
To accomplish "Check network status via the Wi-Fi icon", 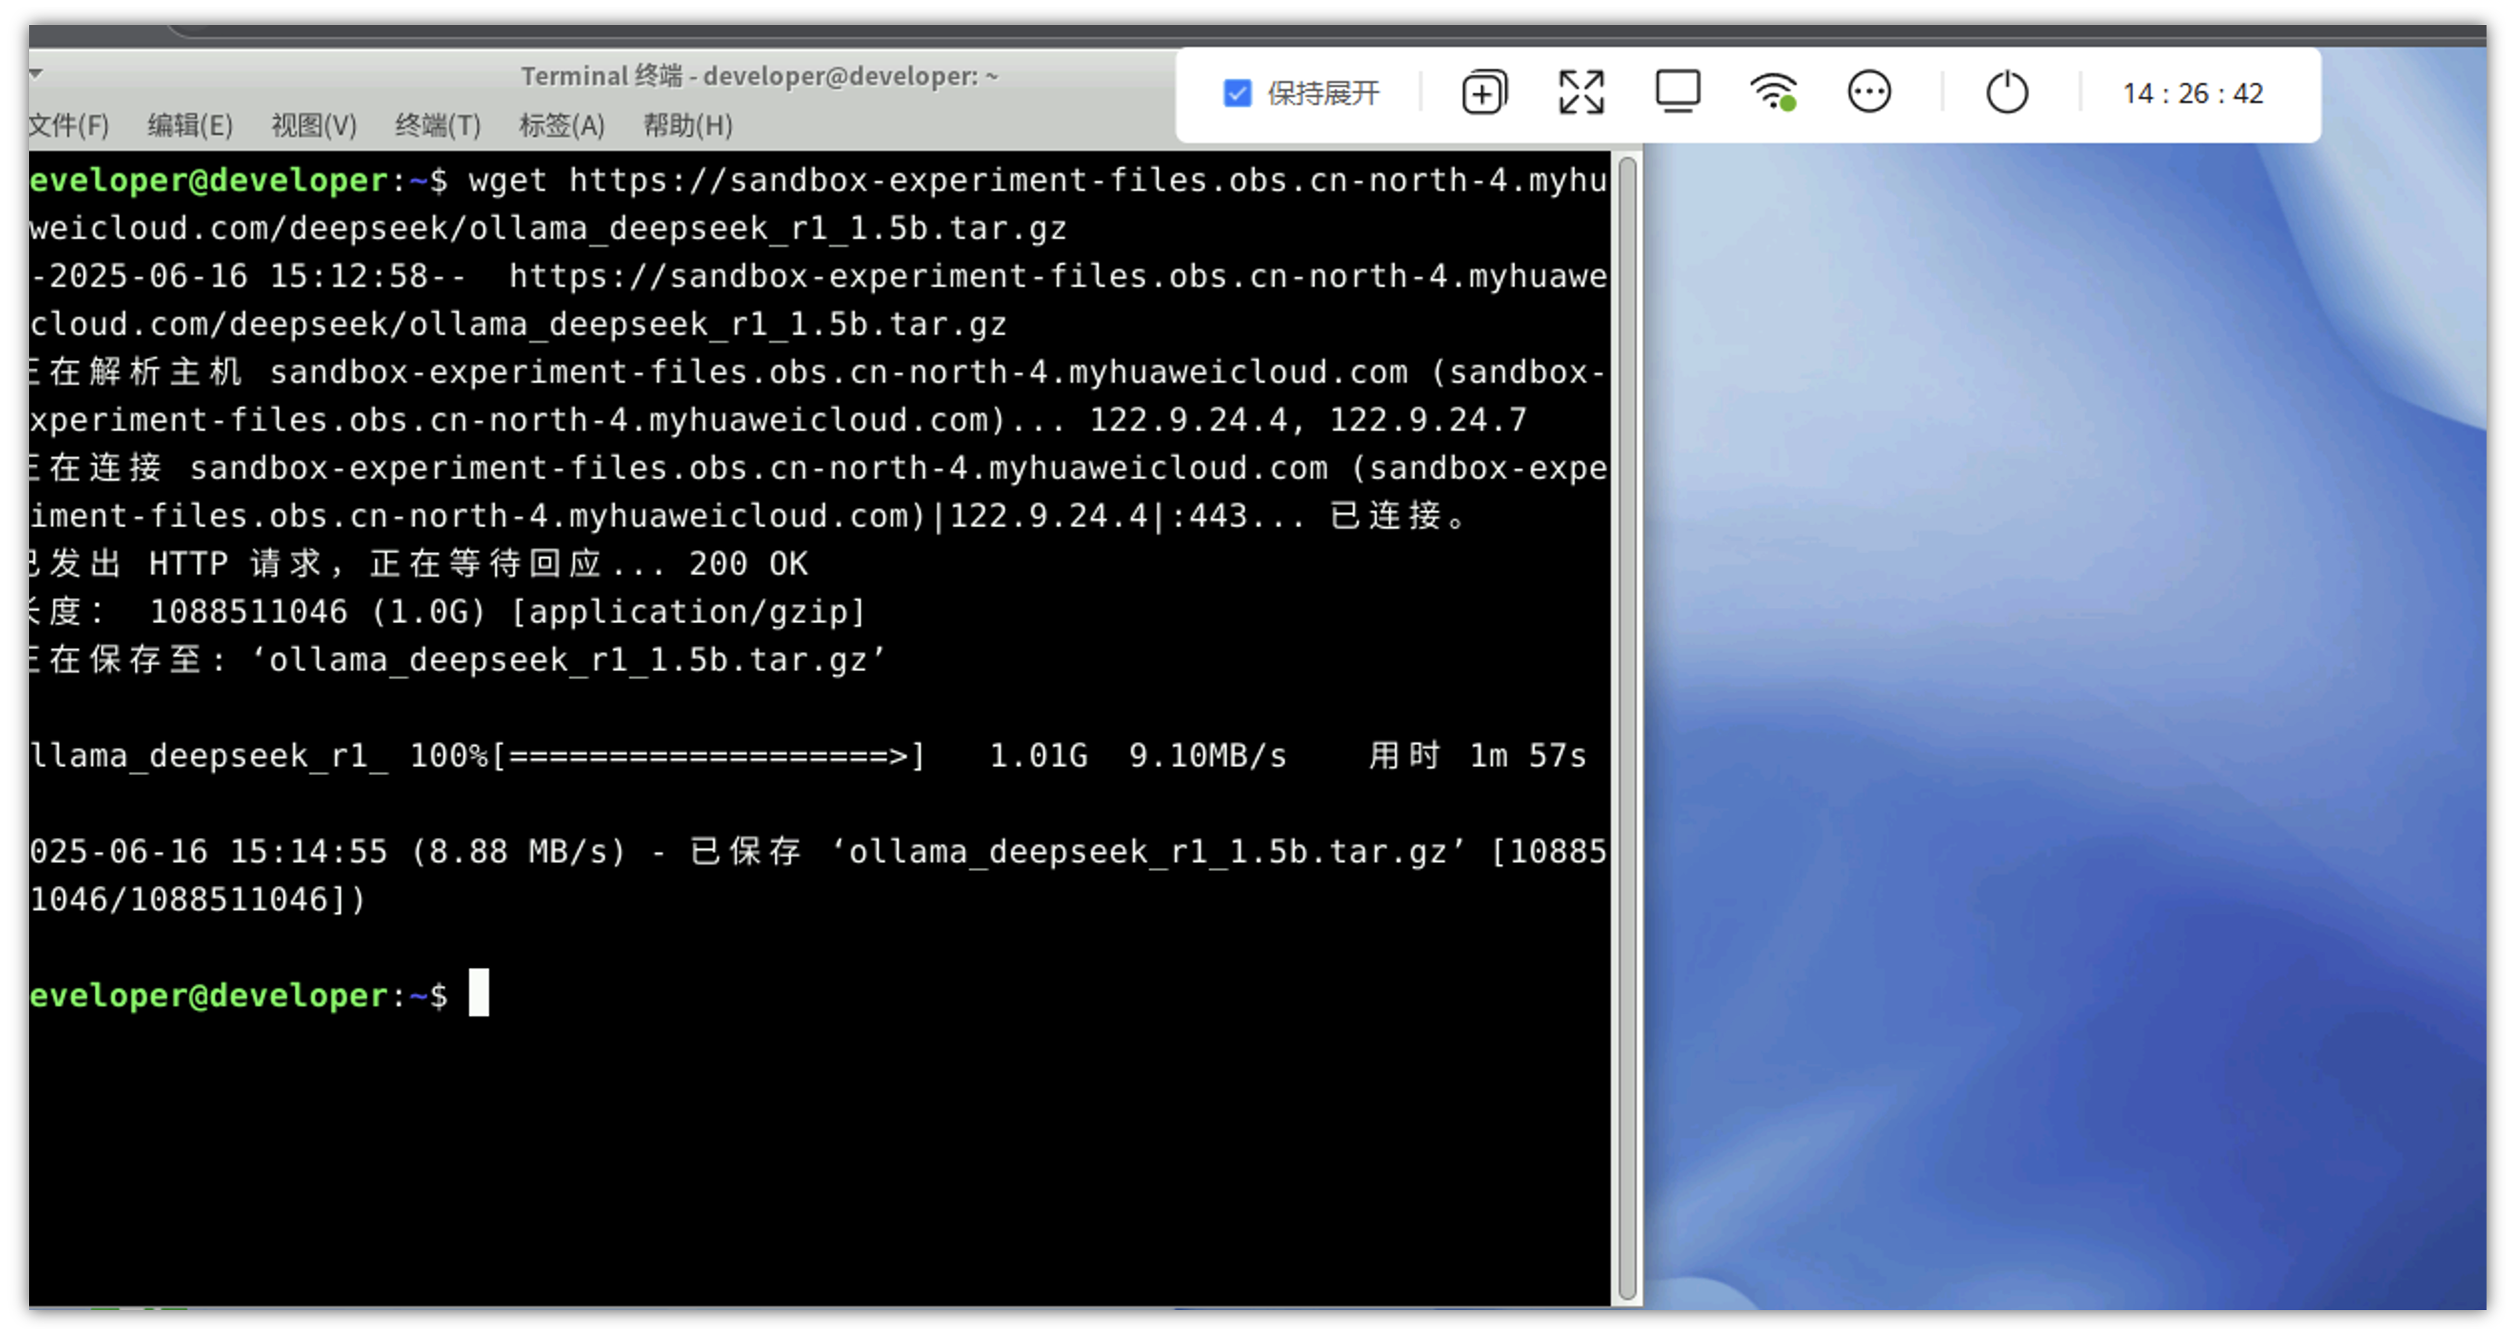I will (x=1772, y=92).
